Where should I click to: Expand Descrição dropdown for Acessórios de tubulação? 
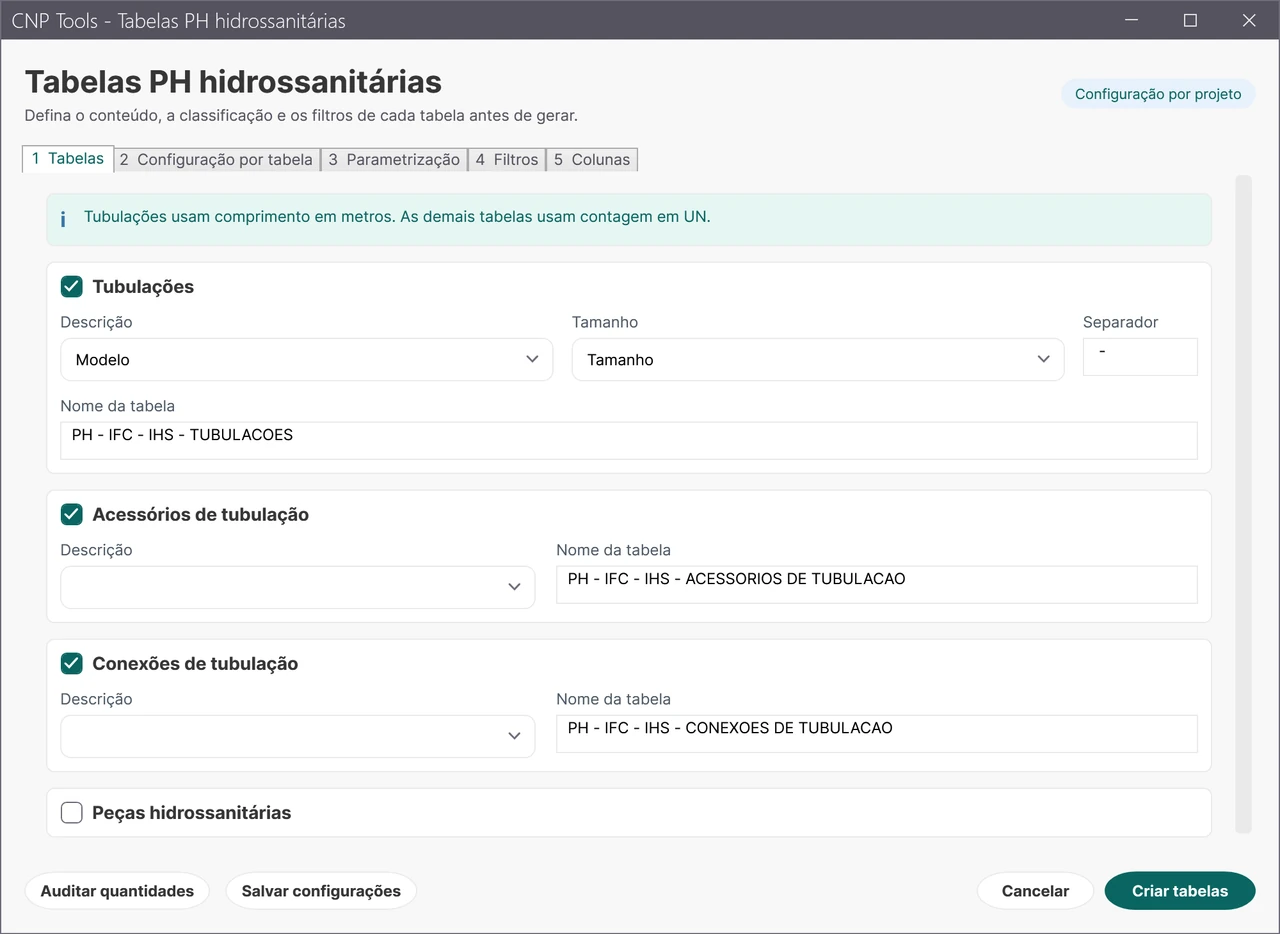298,587
